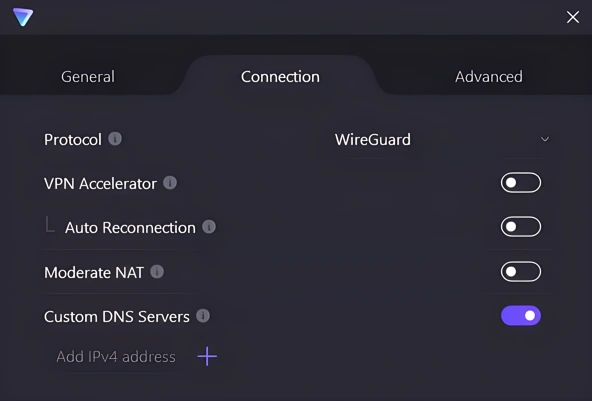Enable the Moderate NAT toggle
The height and width of the screenshot is (401, 592).
[521, 271]
